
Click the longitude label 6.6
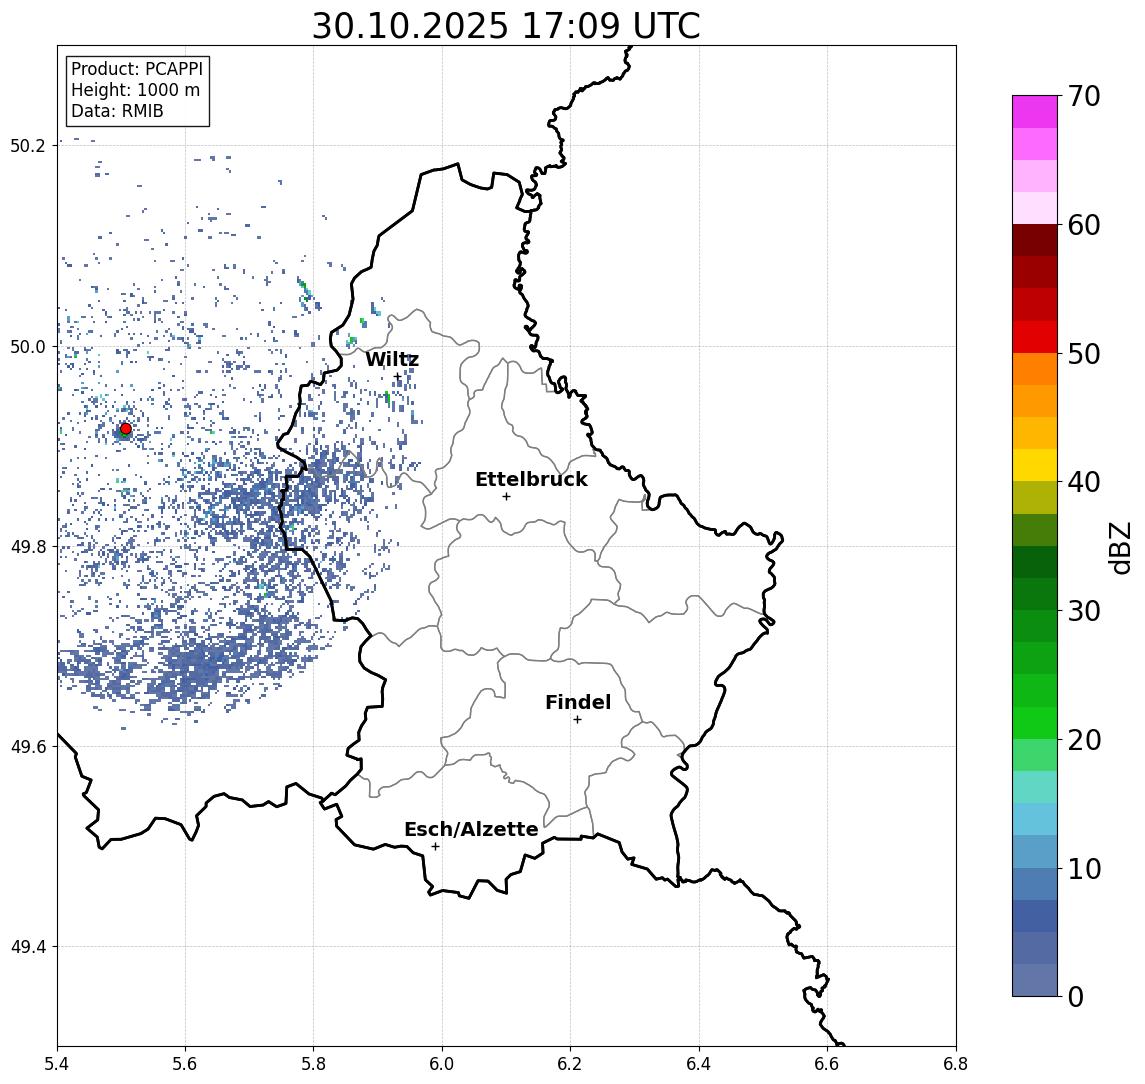coord(827,1064)
